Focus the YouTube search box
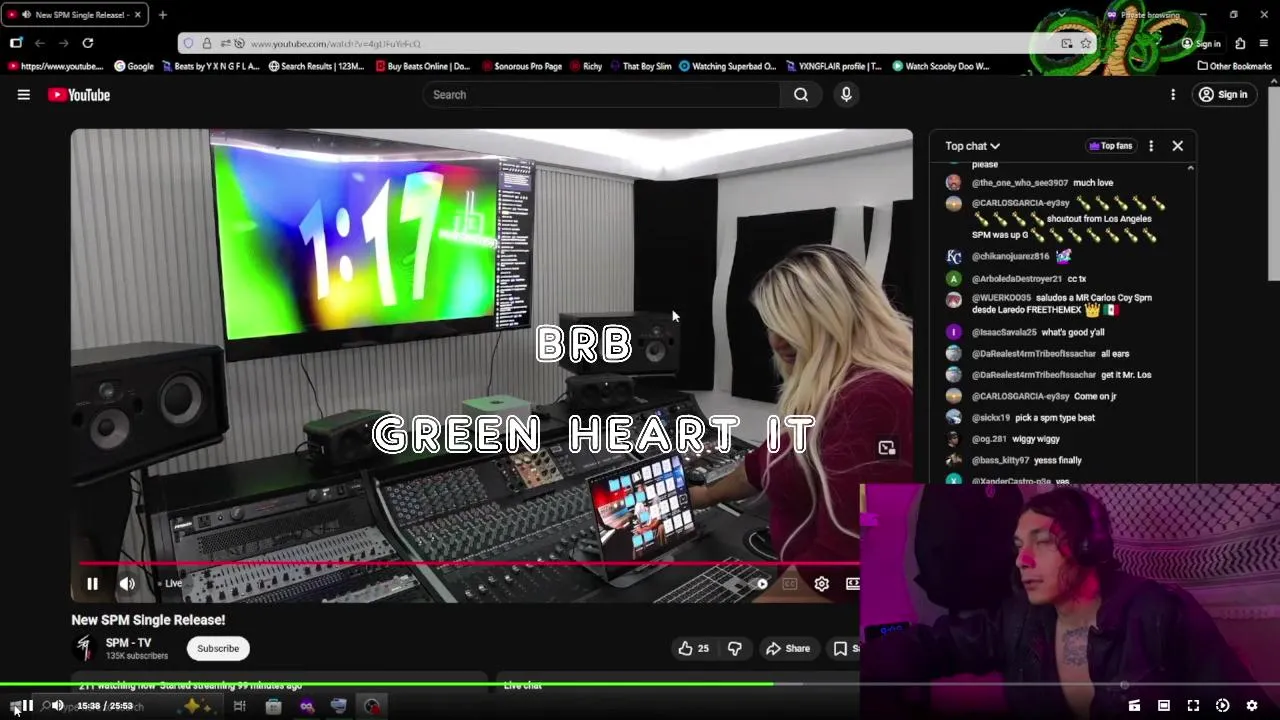The width and height of the screenshot is (1280, 720). [x=601, y=95]
